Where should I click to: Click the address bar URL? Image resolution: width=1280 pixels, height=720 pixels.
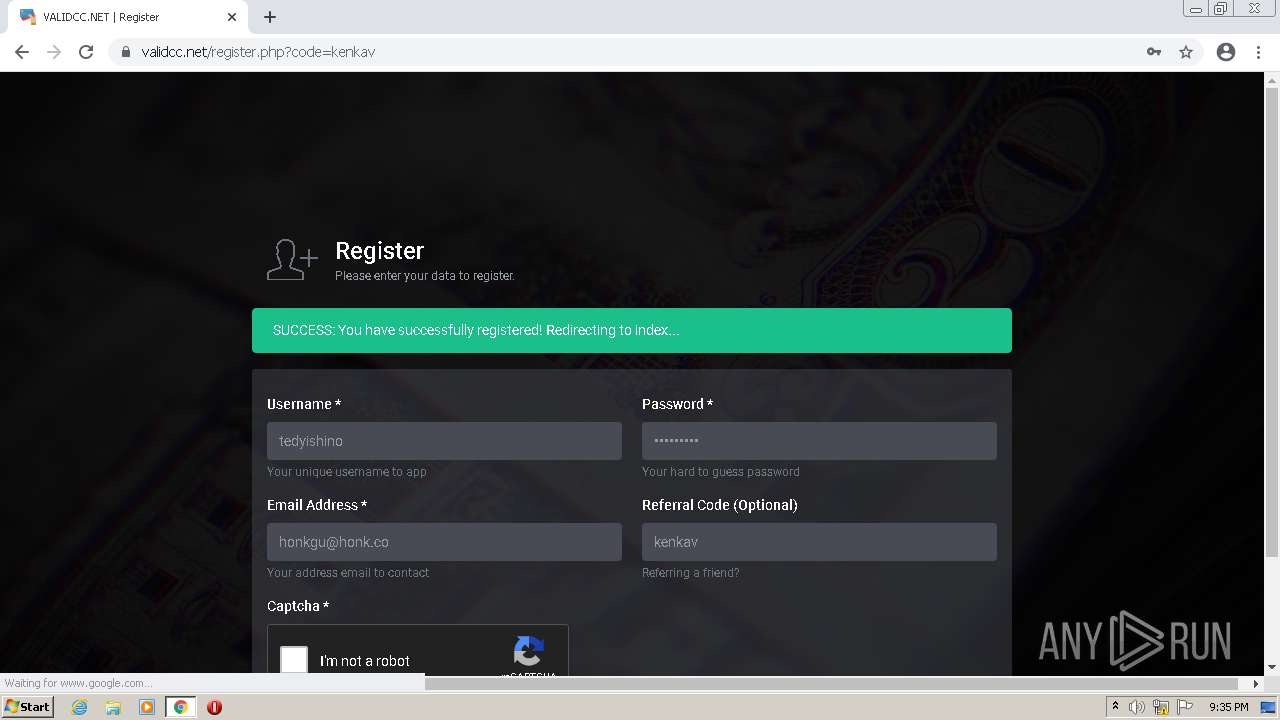pos(258,52)
